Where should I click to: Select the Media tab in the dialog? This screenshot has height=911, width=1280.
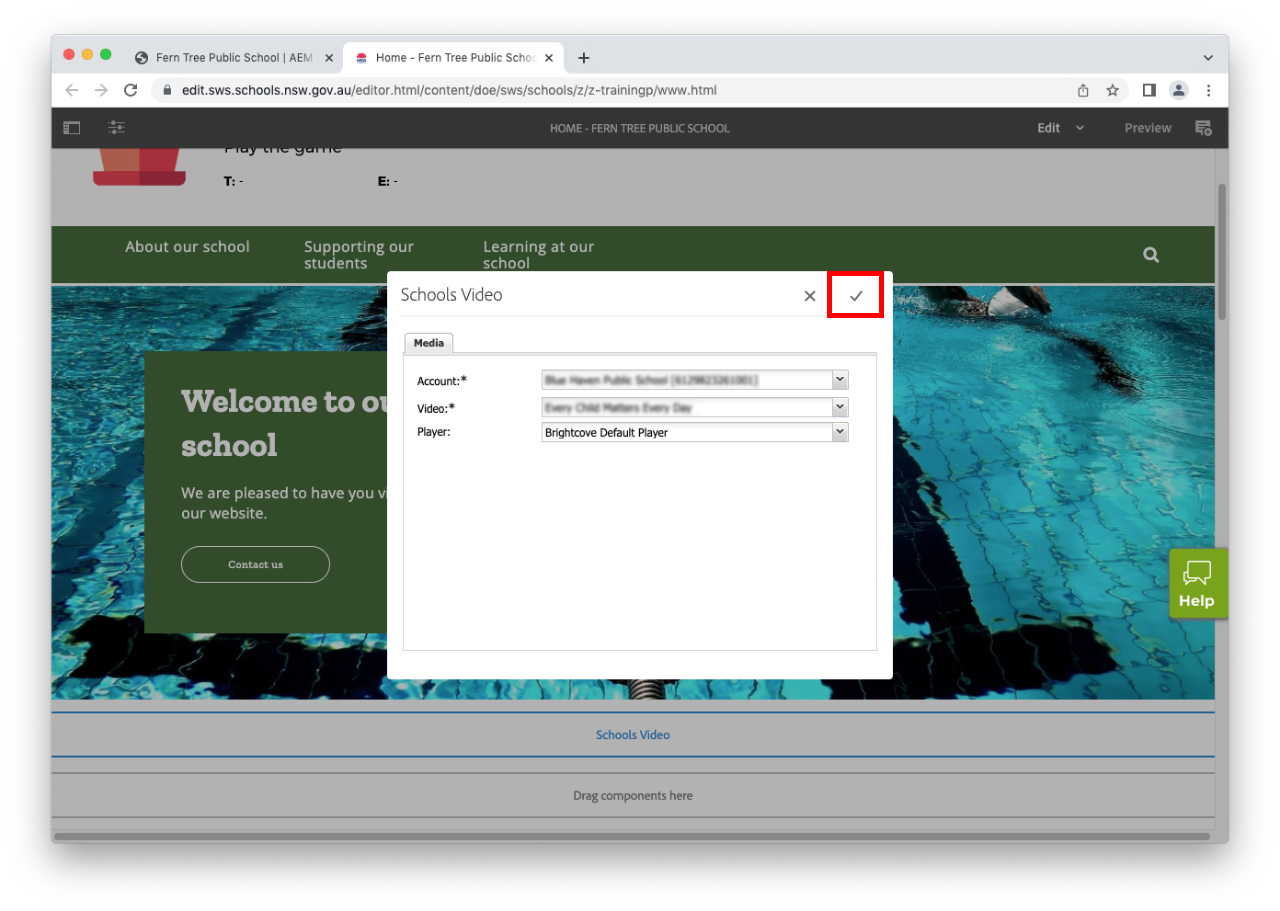(x=429, y=343)
